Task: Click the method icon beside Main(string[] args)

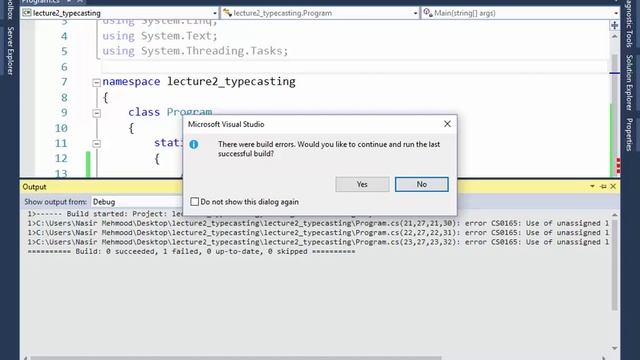Action: 428,13
